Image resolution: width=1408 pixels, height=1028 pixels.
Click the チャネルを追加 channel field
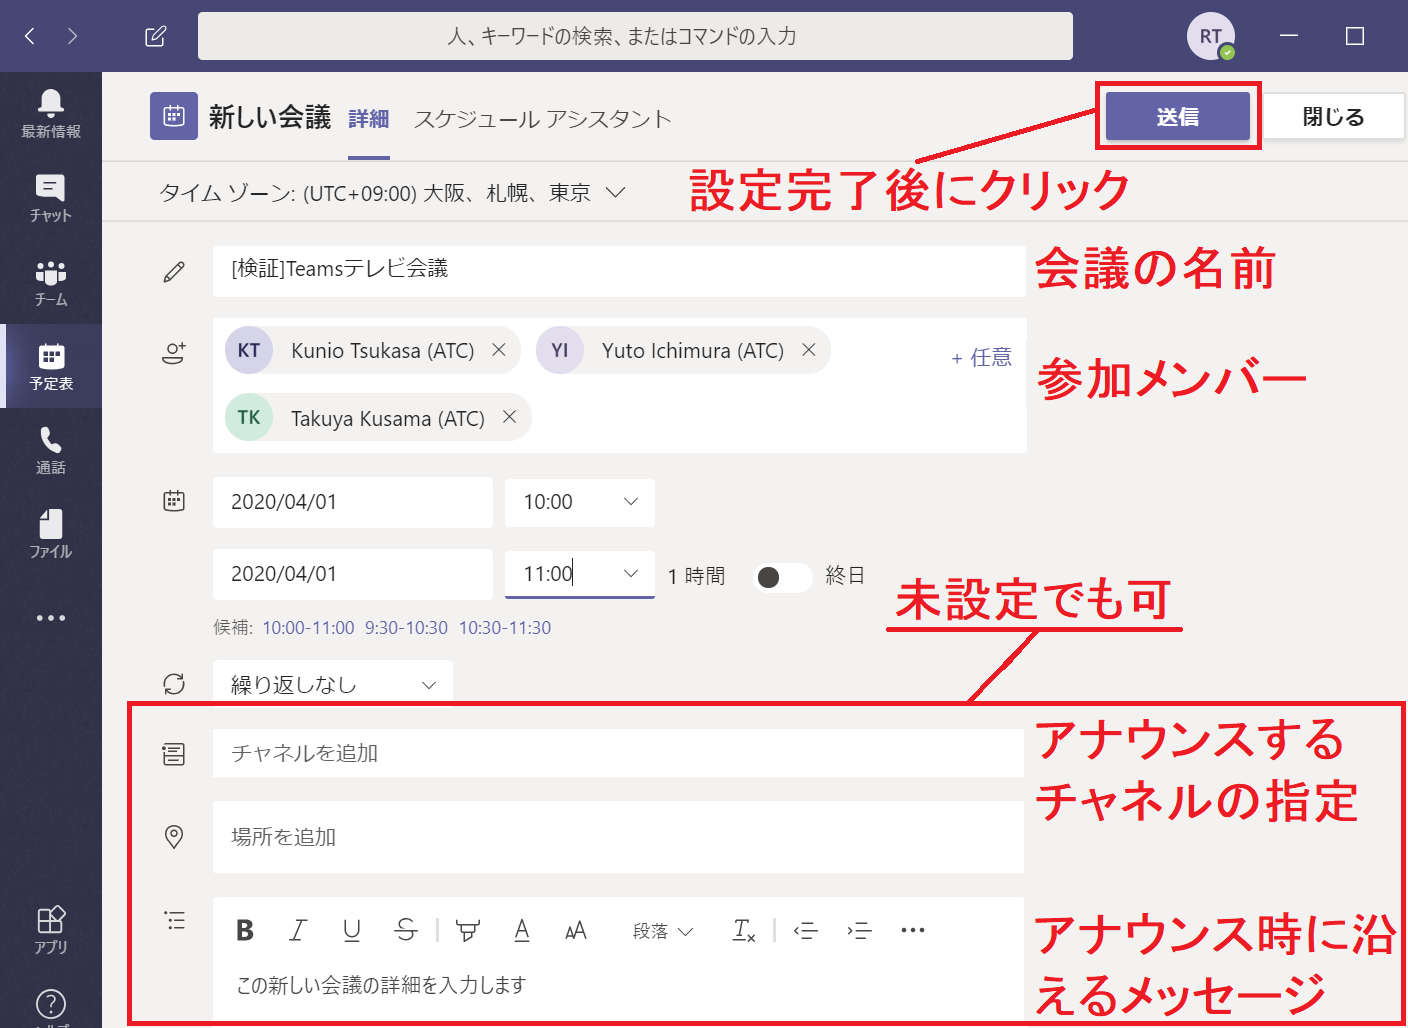[618, 753]
